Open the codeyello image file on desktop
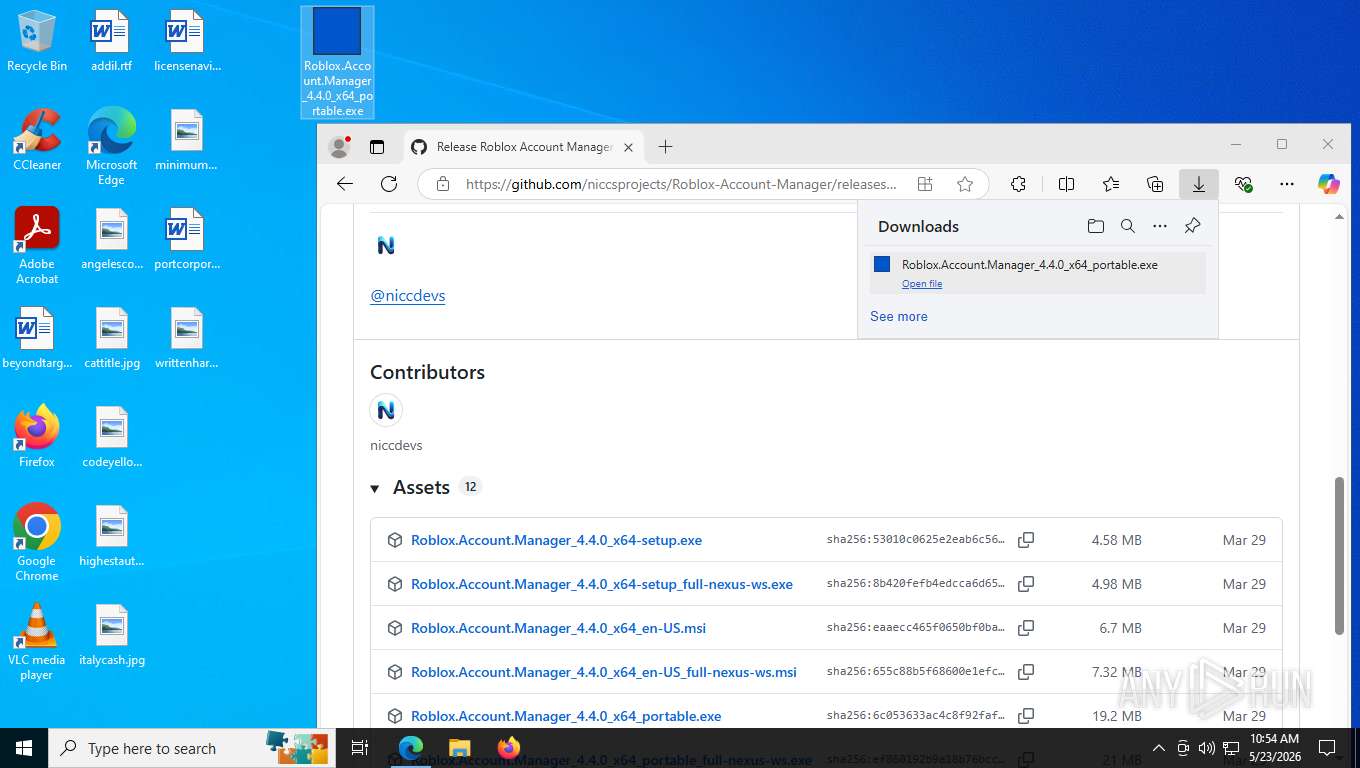The image size is (1360, 768). coord(111,437)
